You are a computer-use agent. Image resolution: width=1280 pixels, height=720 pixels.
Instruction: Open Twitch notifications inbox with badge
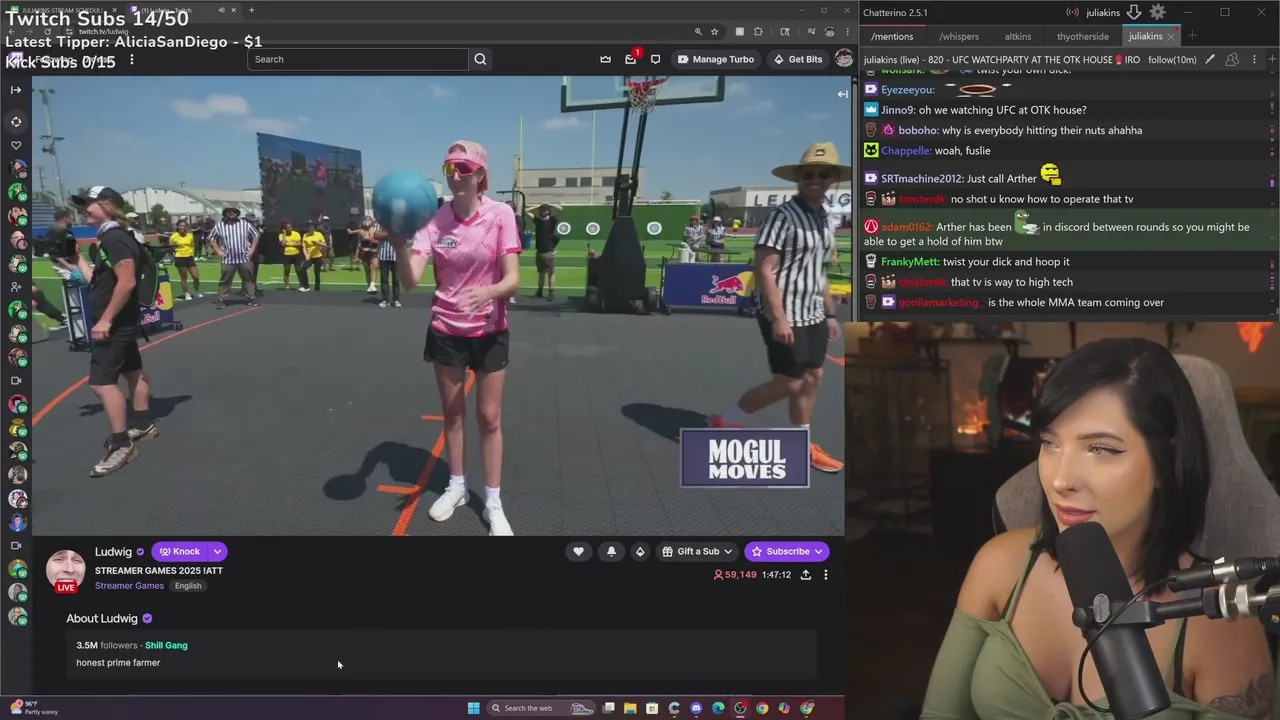[631, 58]
